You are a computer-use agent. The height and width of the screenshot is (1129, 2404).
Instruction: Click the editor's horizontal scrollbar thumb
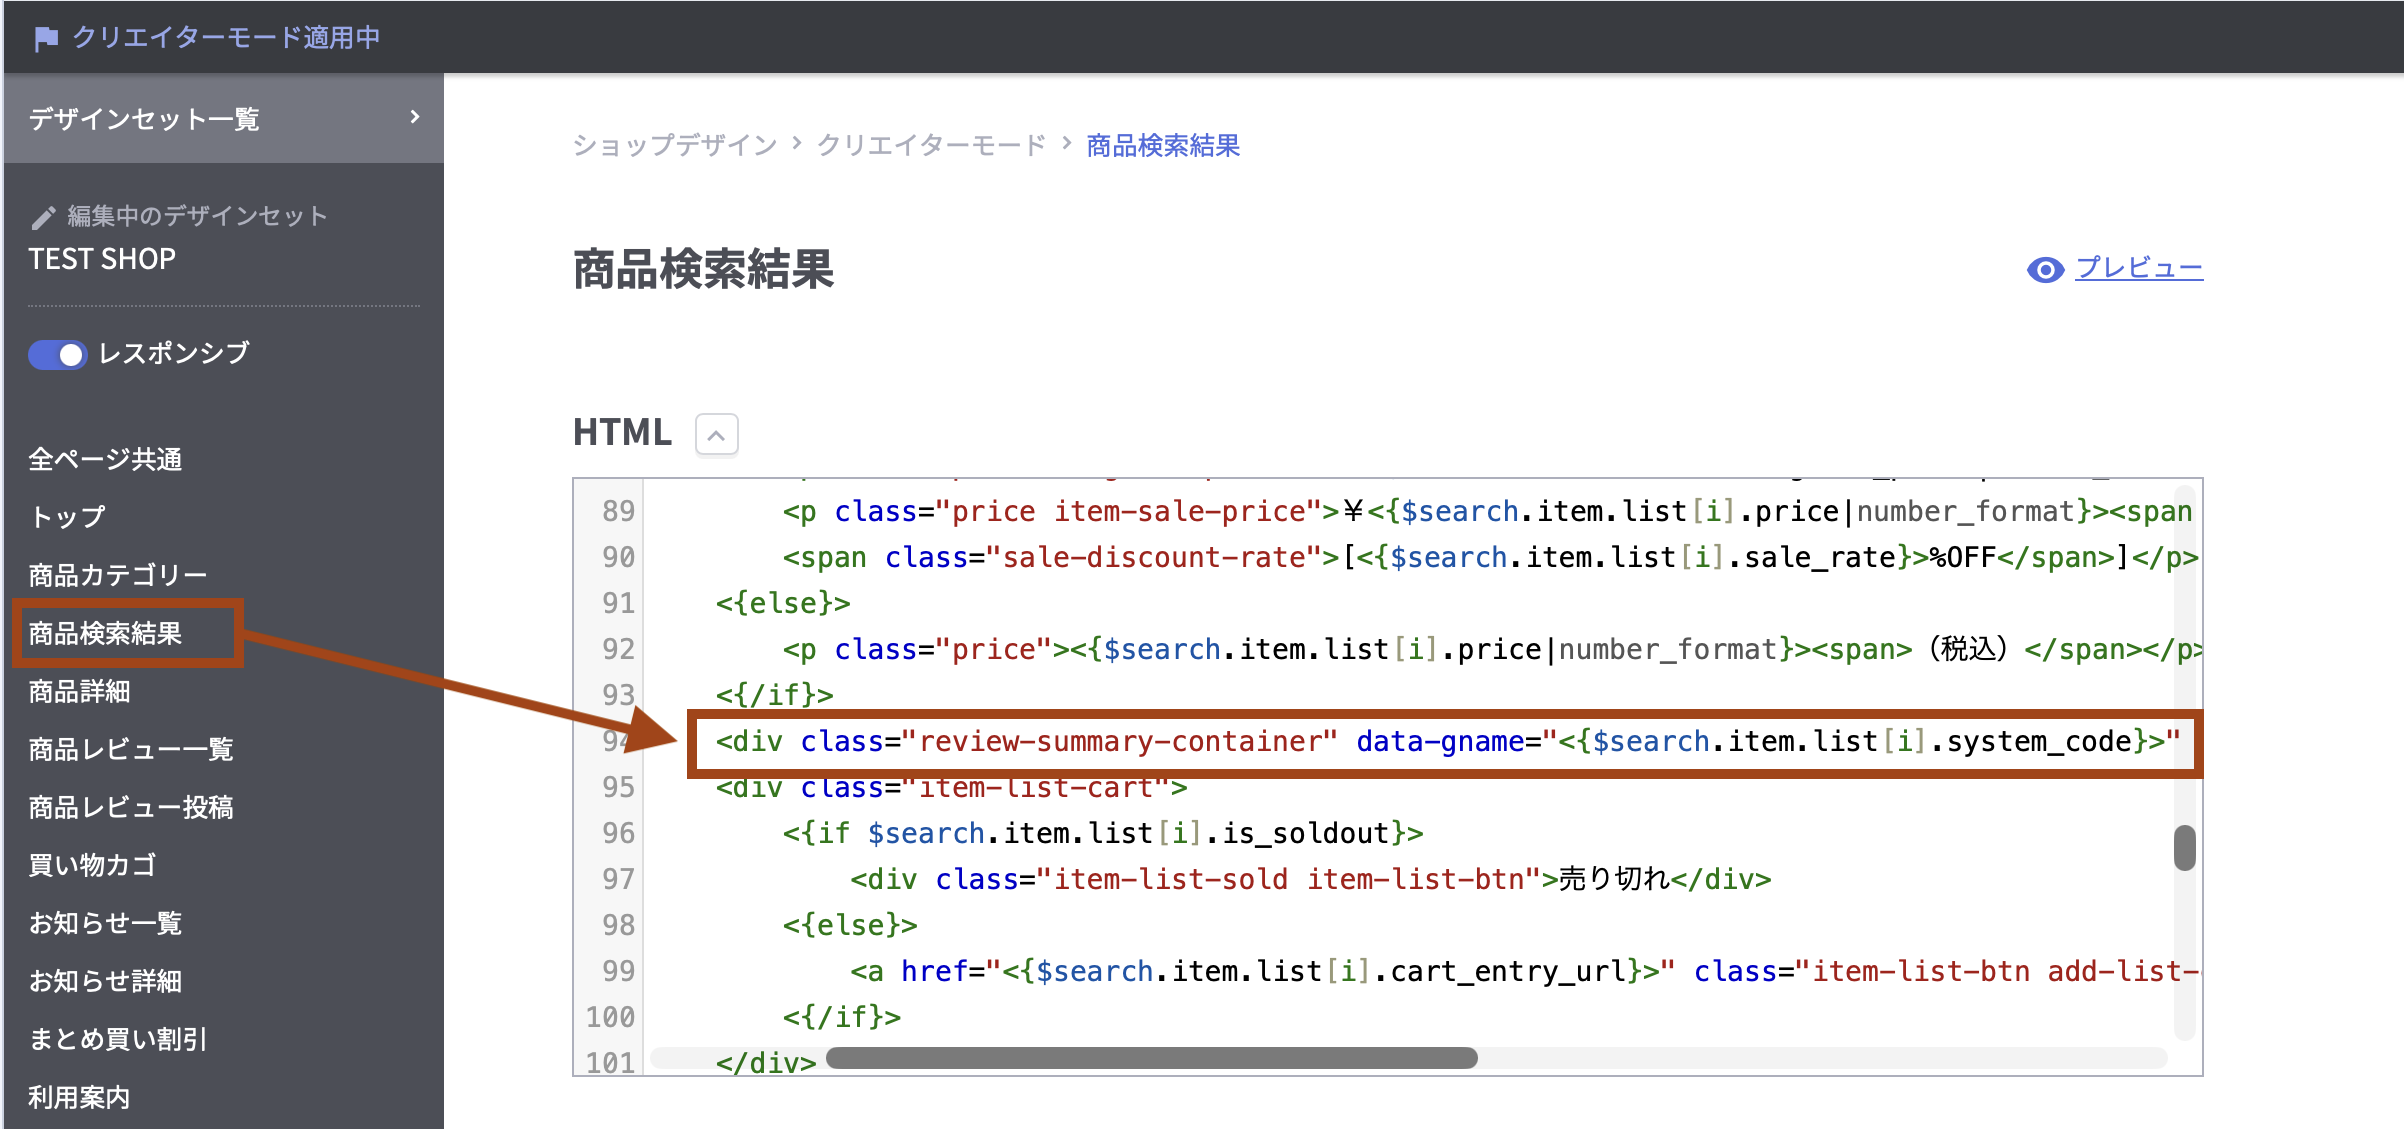pyautogui.click(x=1150, y=1058)
